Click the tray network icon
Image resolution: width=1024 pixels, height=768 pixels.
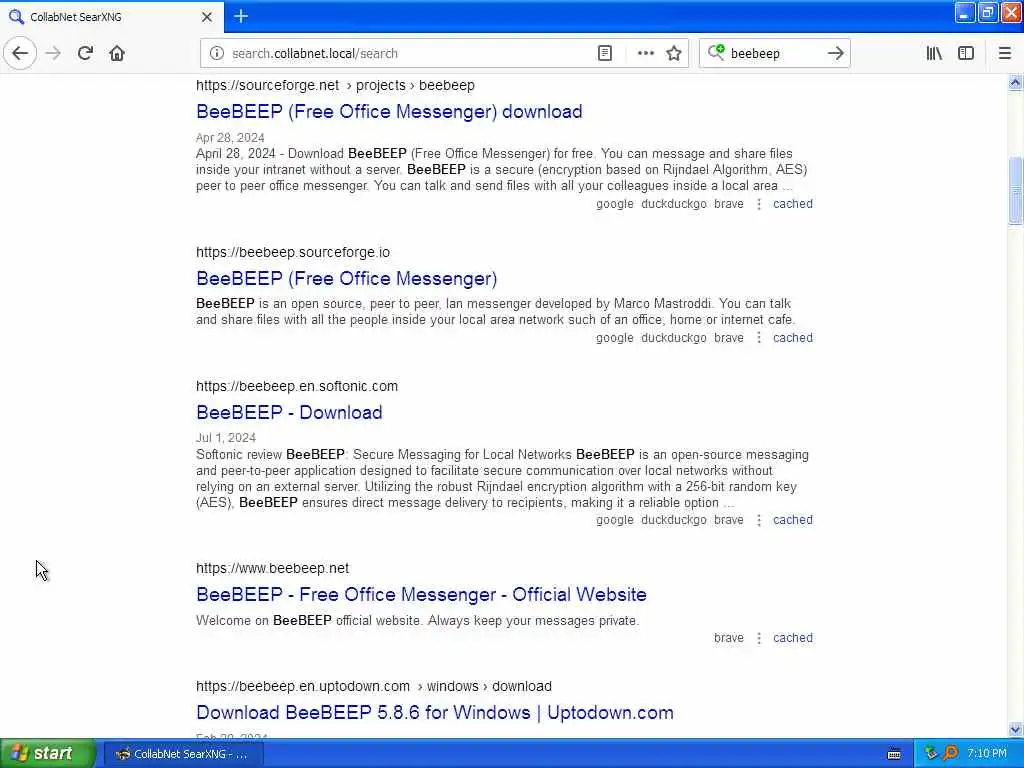tap(931, 753)
